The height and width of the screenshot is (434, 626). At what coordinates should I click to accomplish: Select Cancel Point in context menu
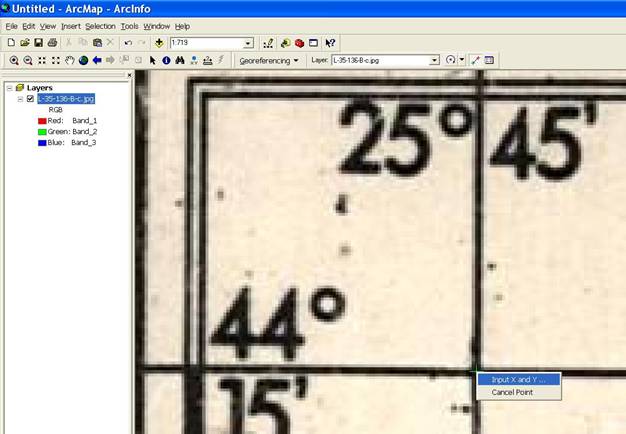pos(512,392)
